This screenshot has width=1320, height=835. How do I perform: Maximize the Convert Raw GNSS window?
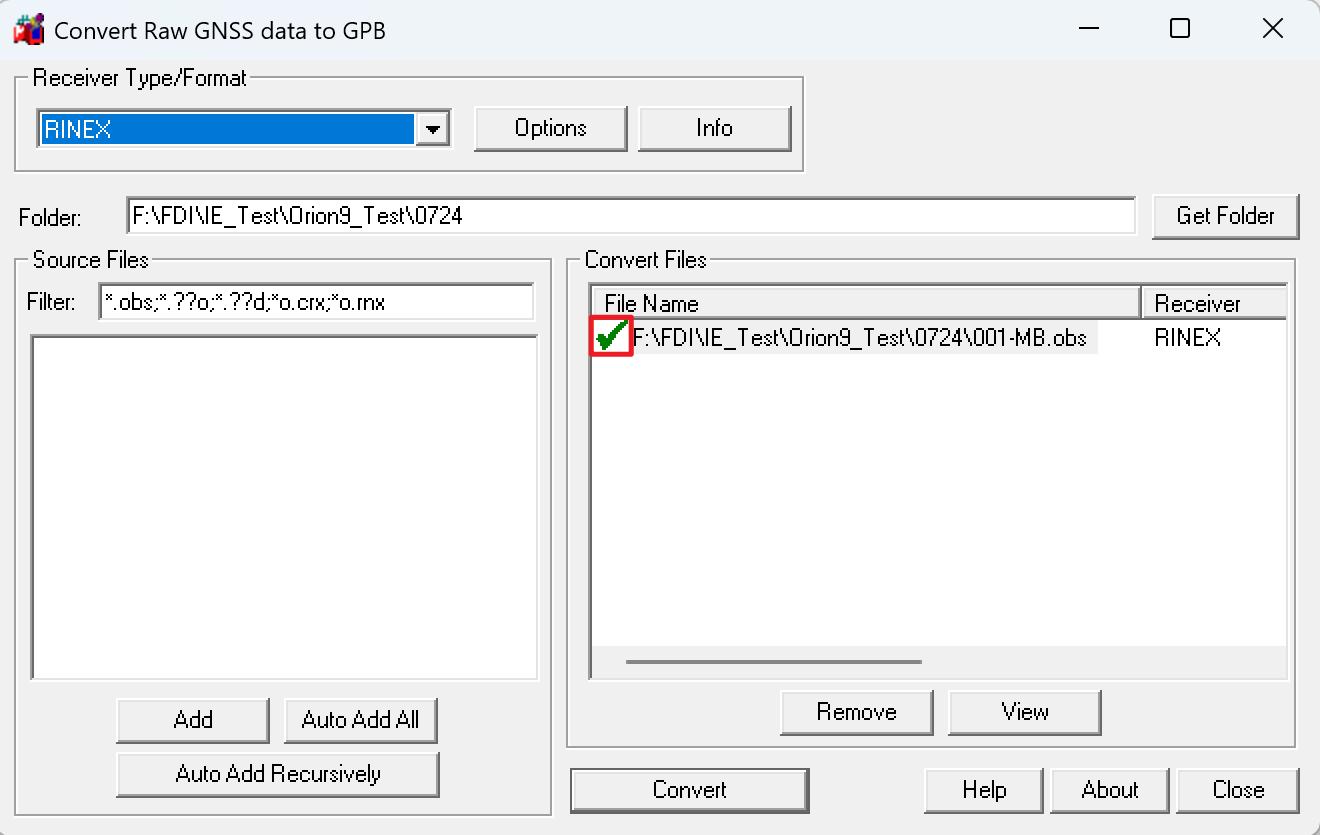coord(1180,29)
